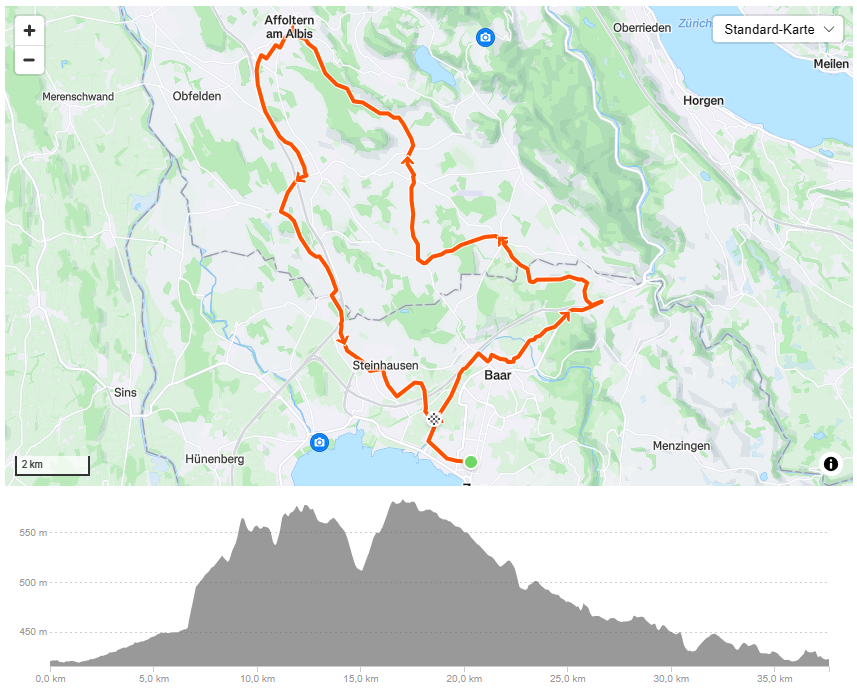Click the checkered finish flag marker
857x691 pixels.
tap(433, 419)
